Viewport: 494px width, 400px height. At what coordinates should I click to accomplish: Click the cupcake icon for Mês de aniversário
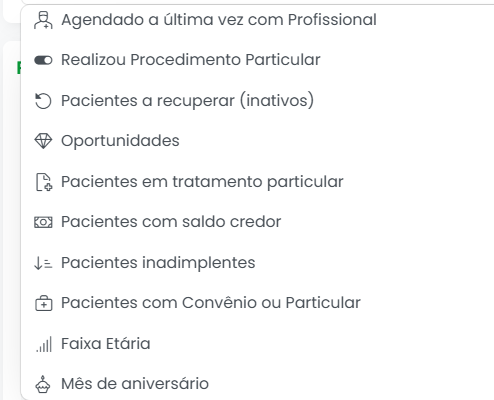tap(43, 384)
